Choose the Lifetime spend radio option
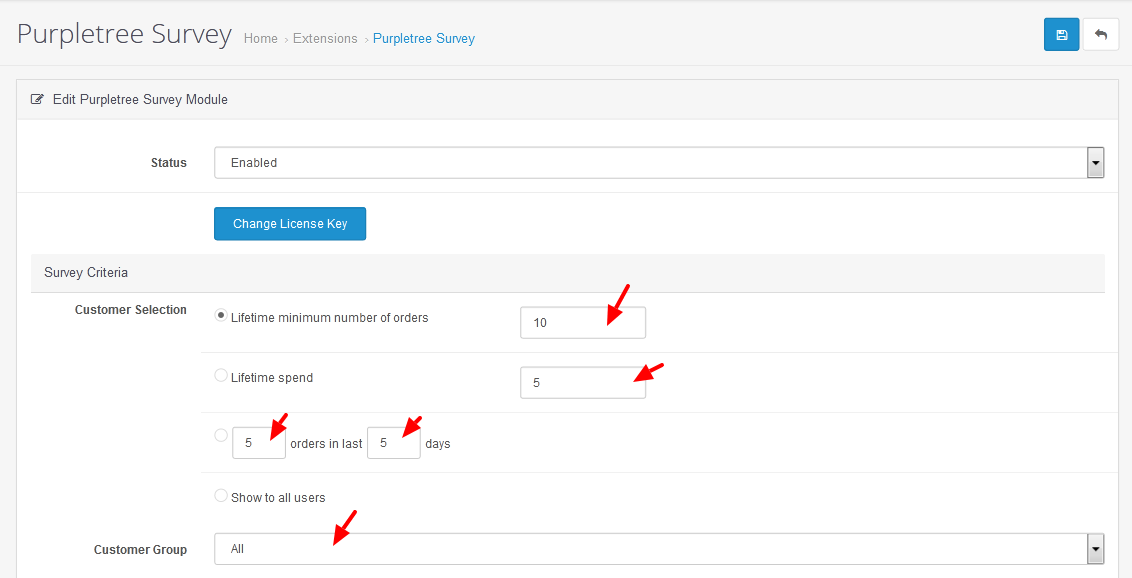This screenshot has width=1132, height=578. pyautogui.click(x=221, y=376)
